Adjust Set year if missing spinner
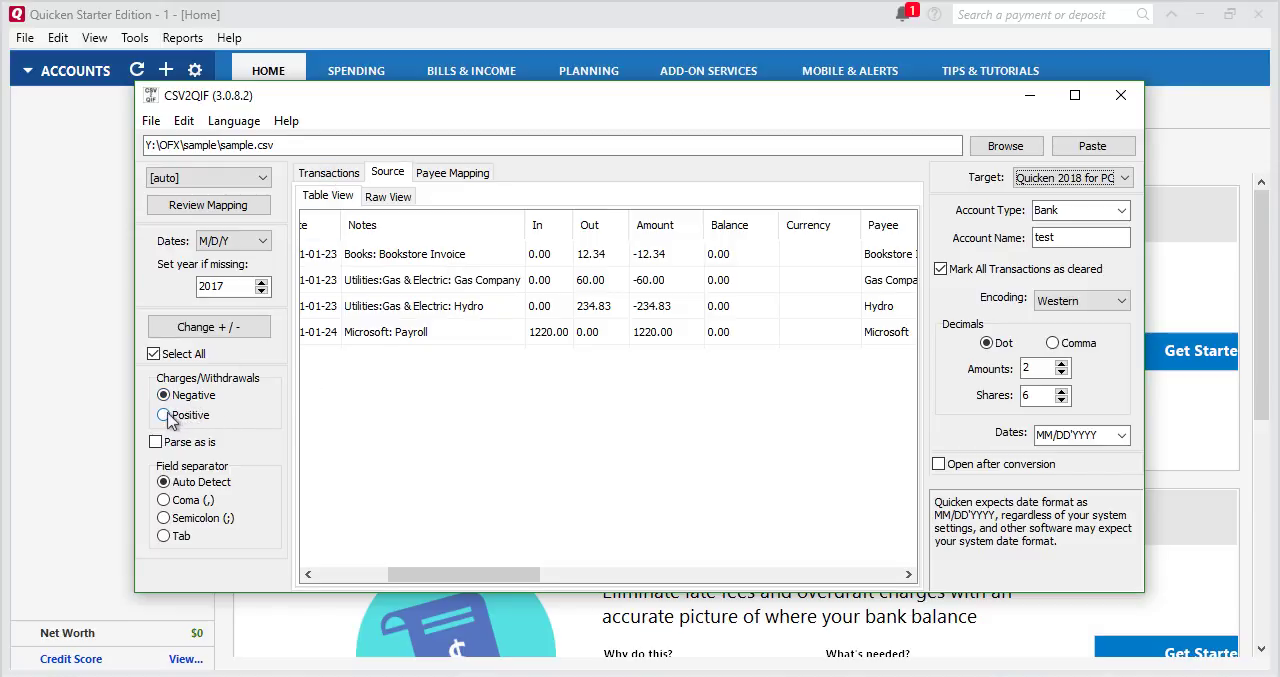 click(x=262, y=287)
